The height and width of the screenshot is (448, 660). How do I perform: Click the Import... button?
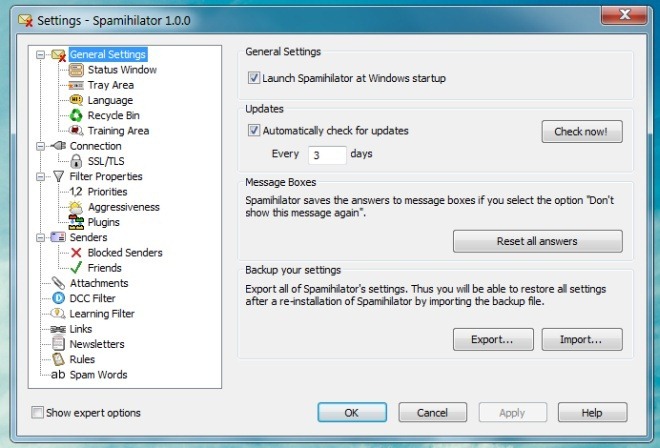coord(582,339)
